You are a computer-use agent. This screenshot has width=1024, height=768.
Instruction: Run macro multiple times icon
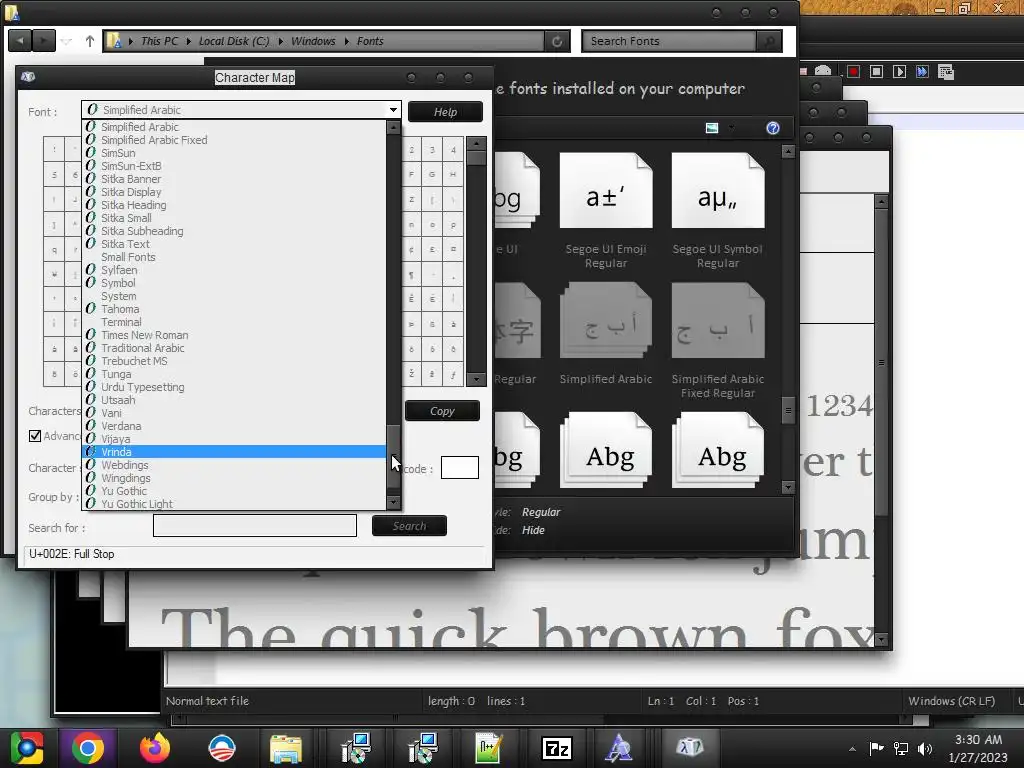coord(922,72)
